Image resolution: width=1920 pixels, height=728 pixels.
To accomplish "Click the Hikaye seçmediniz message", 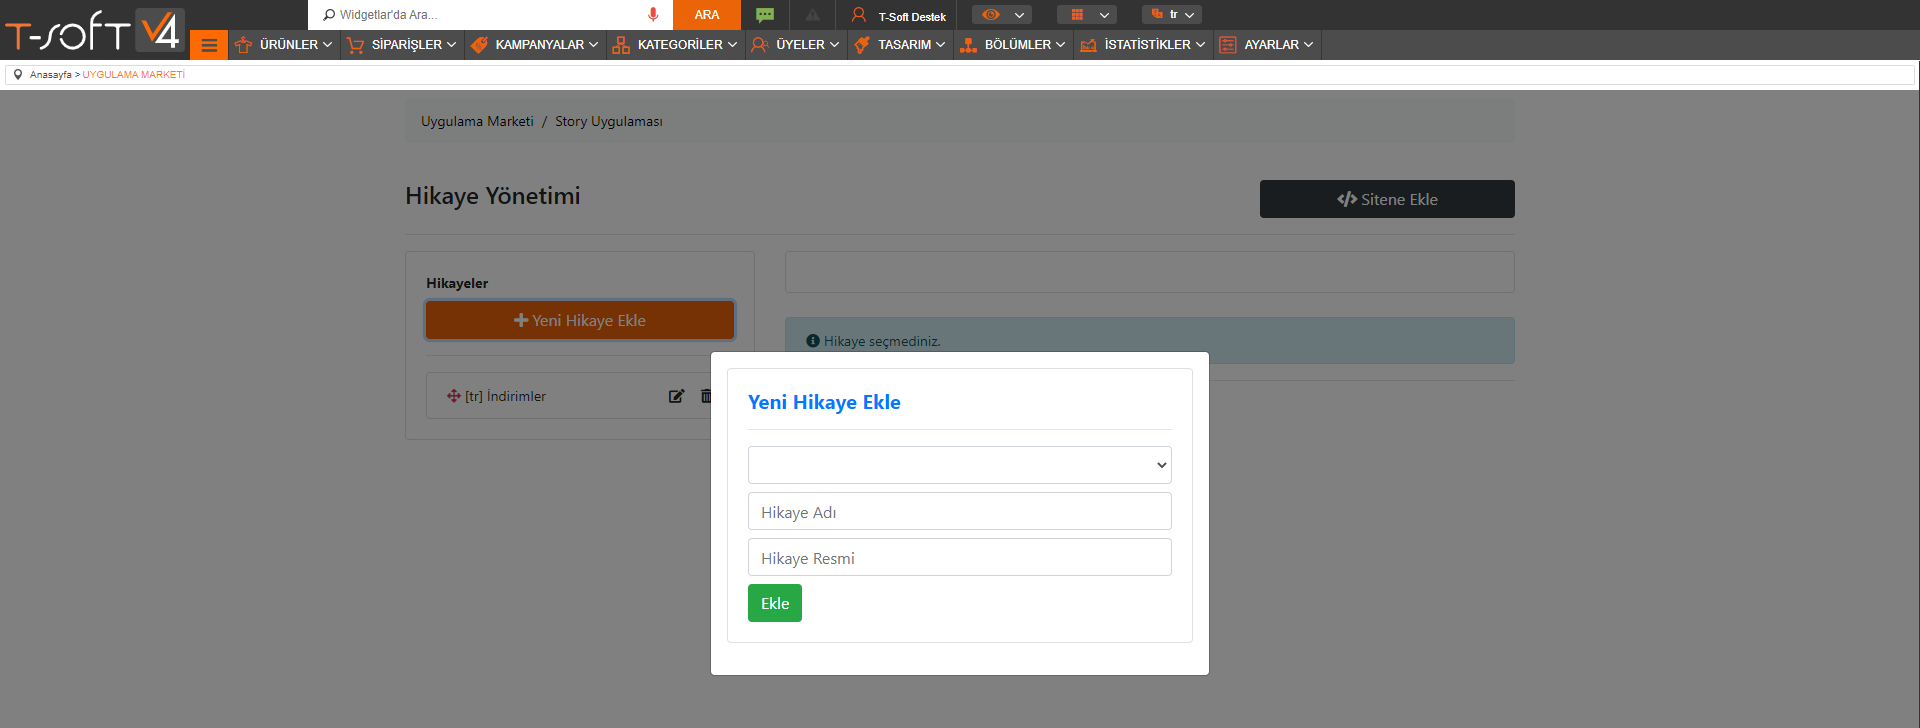I will point(882,341).
